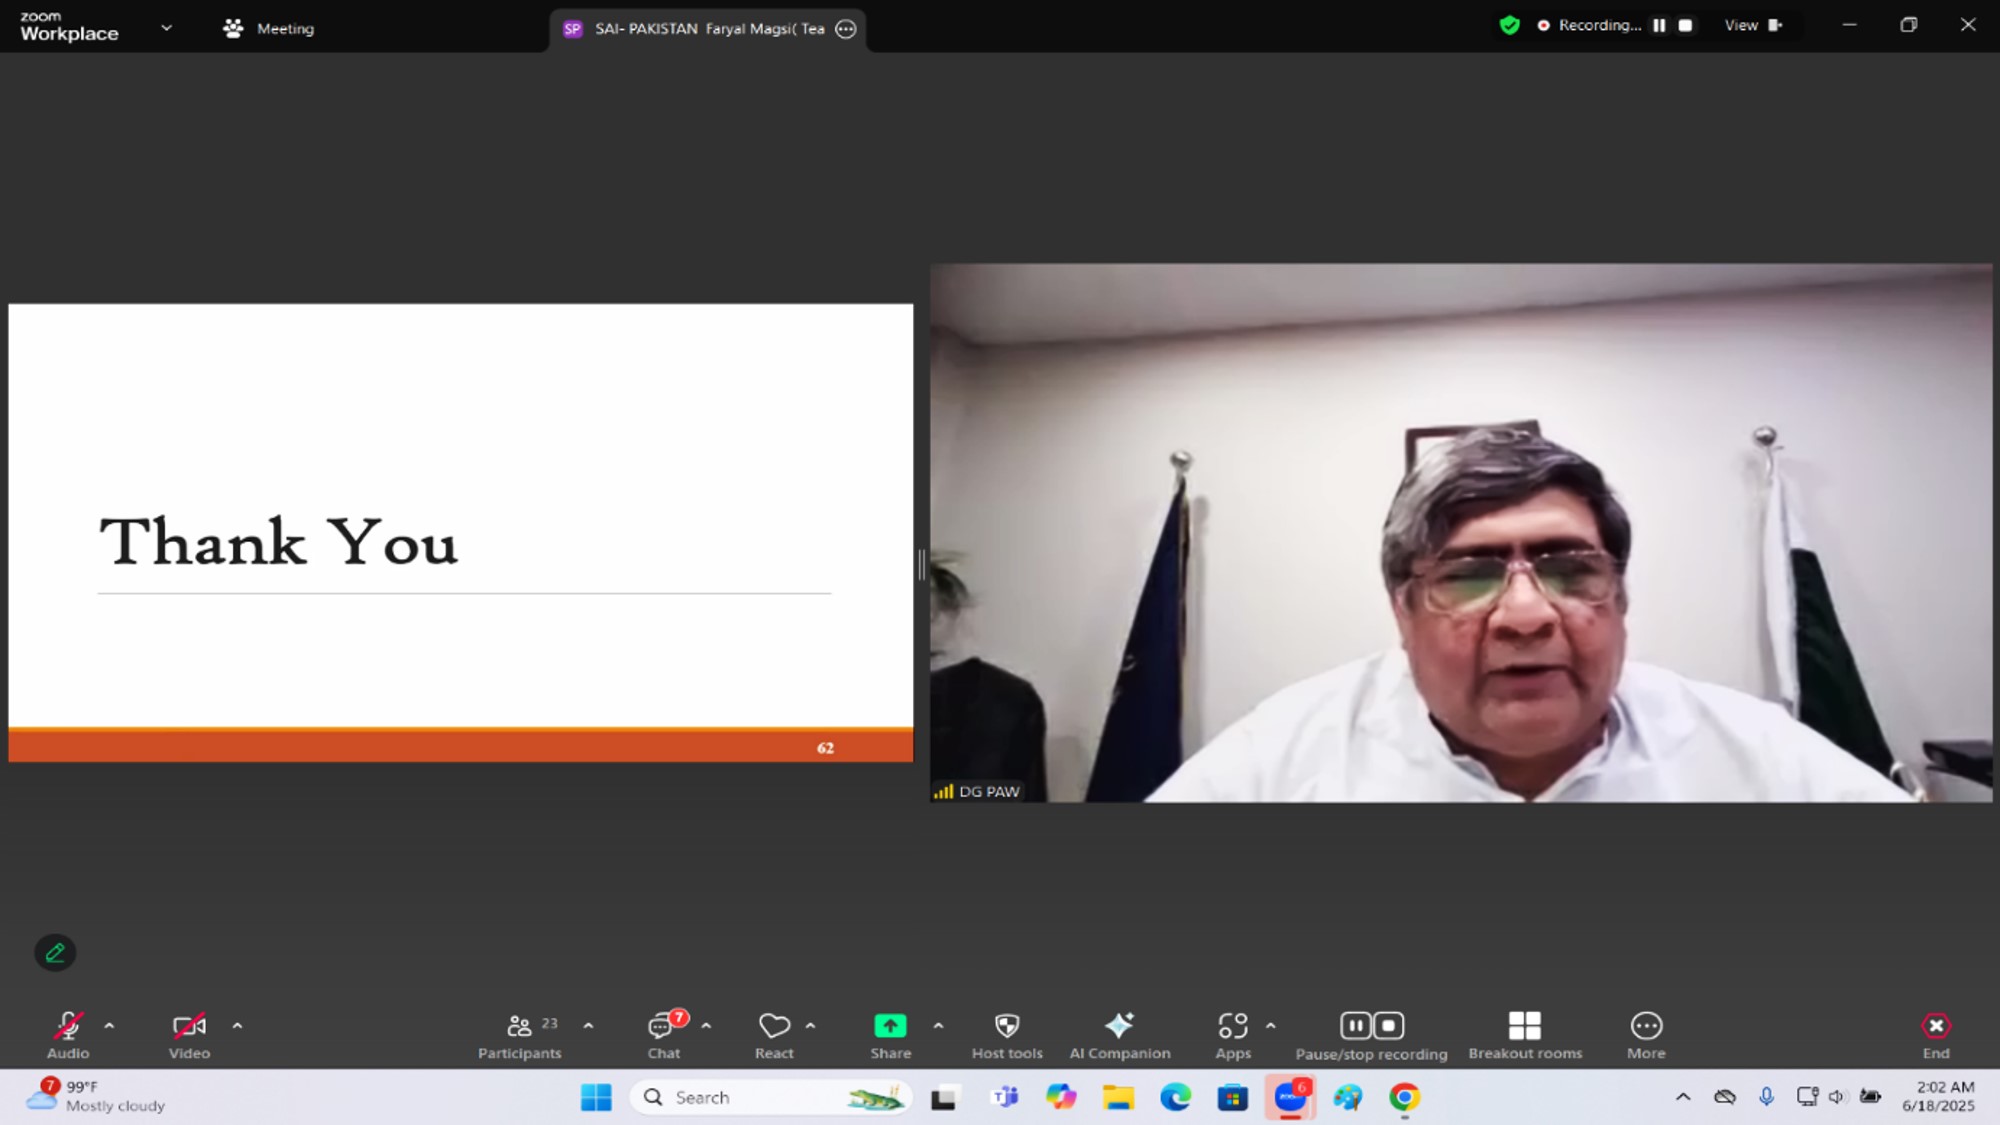Open React emoji picker
This screenshot has width=2000, height=1125.
(x=774, y=1035)
